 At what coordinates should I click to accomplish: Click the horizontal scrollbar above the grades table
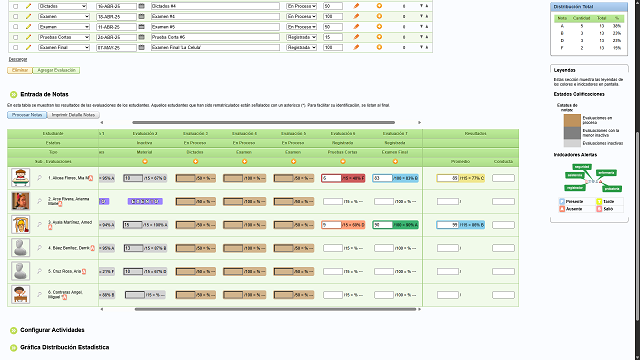[263, 122]
